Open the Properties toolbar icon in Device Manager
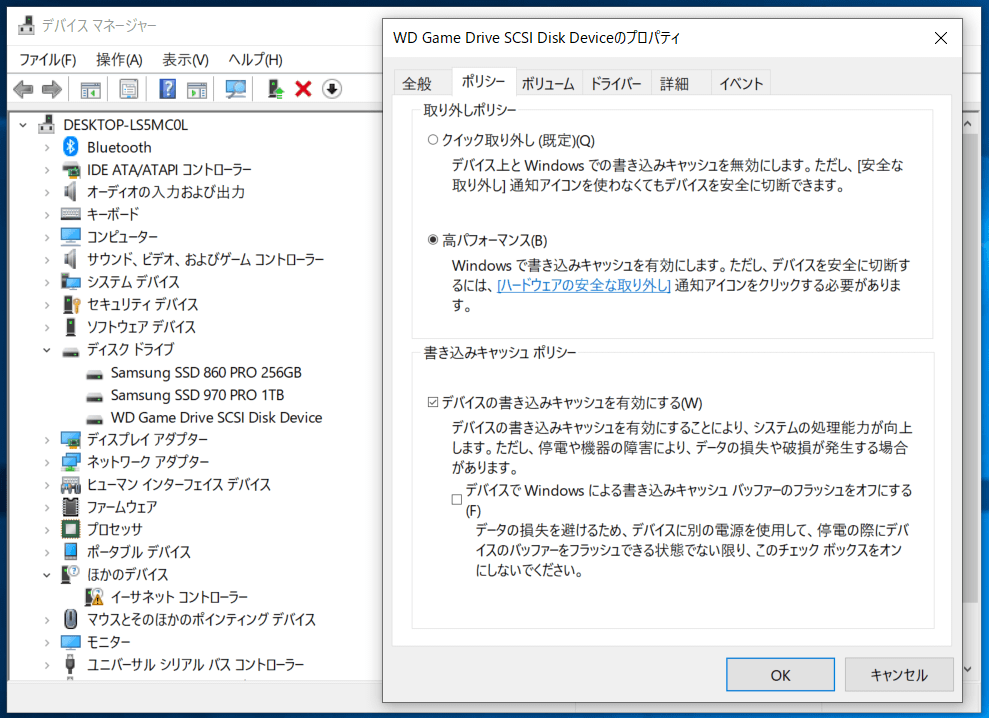Image resolution: width=989 pixels, height=718 pixels. click(x=129, y=89)
